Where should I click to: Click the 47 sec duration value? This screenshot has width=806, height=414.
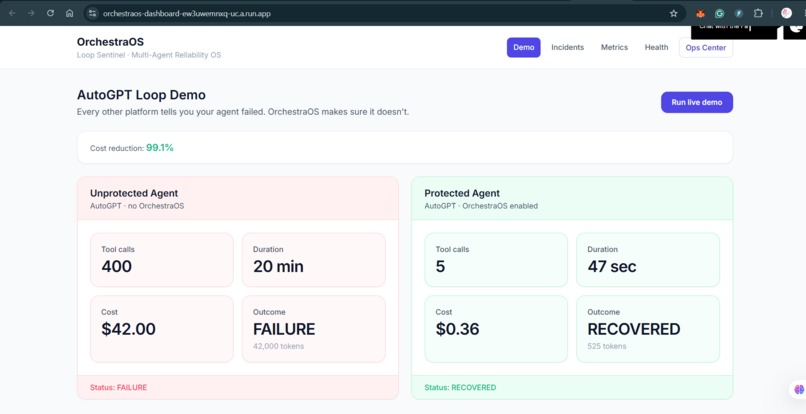pyautogui.click(x=612, y=266)
